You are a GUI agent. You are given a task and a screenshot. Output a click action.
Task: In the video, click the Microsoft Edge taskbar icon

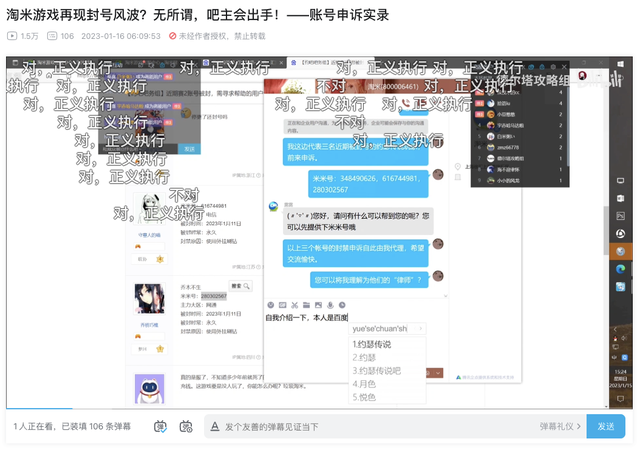(620, 269)
